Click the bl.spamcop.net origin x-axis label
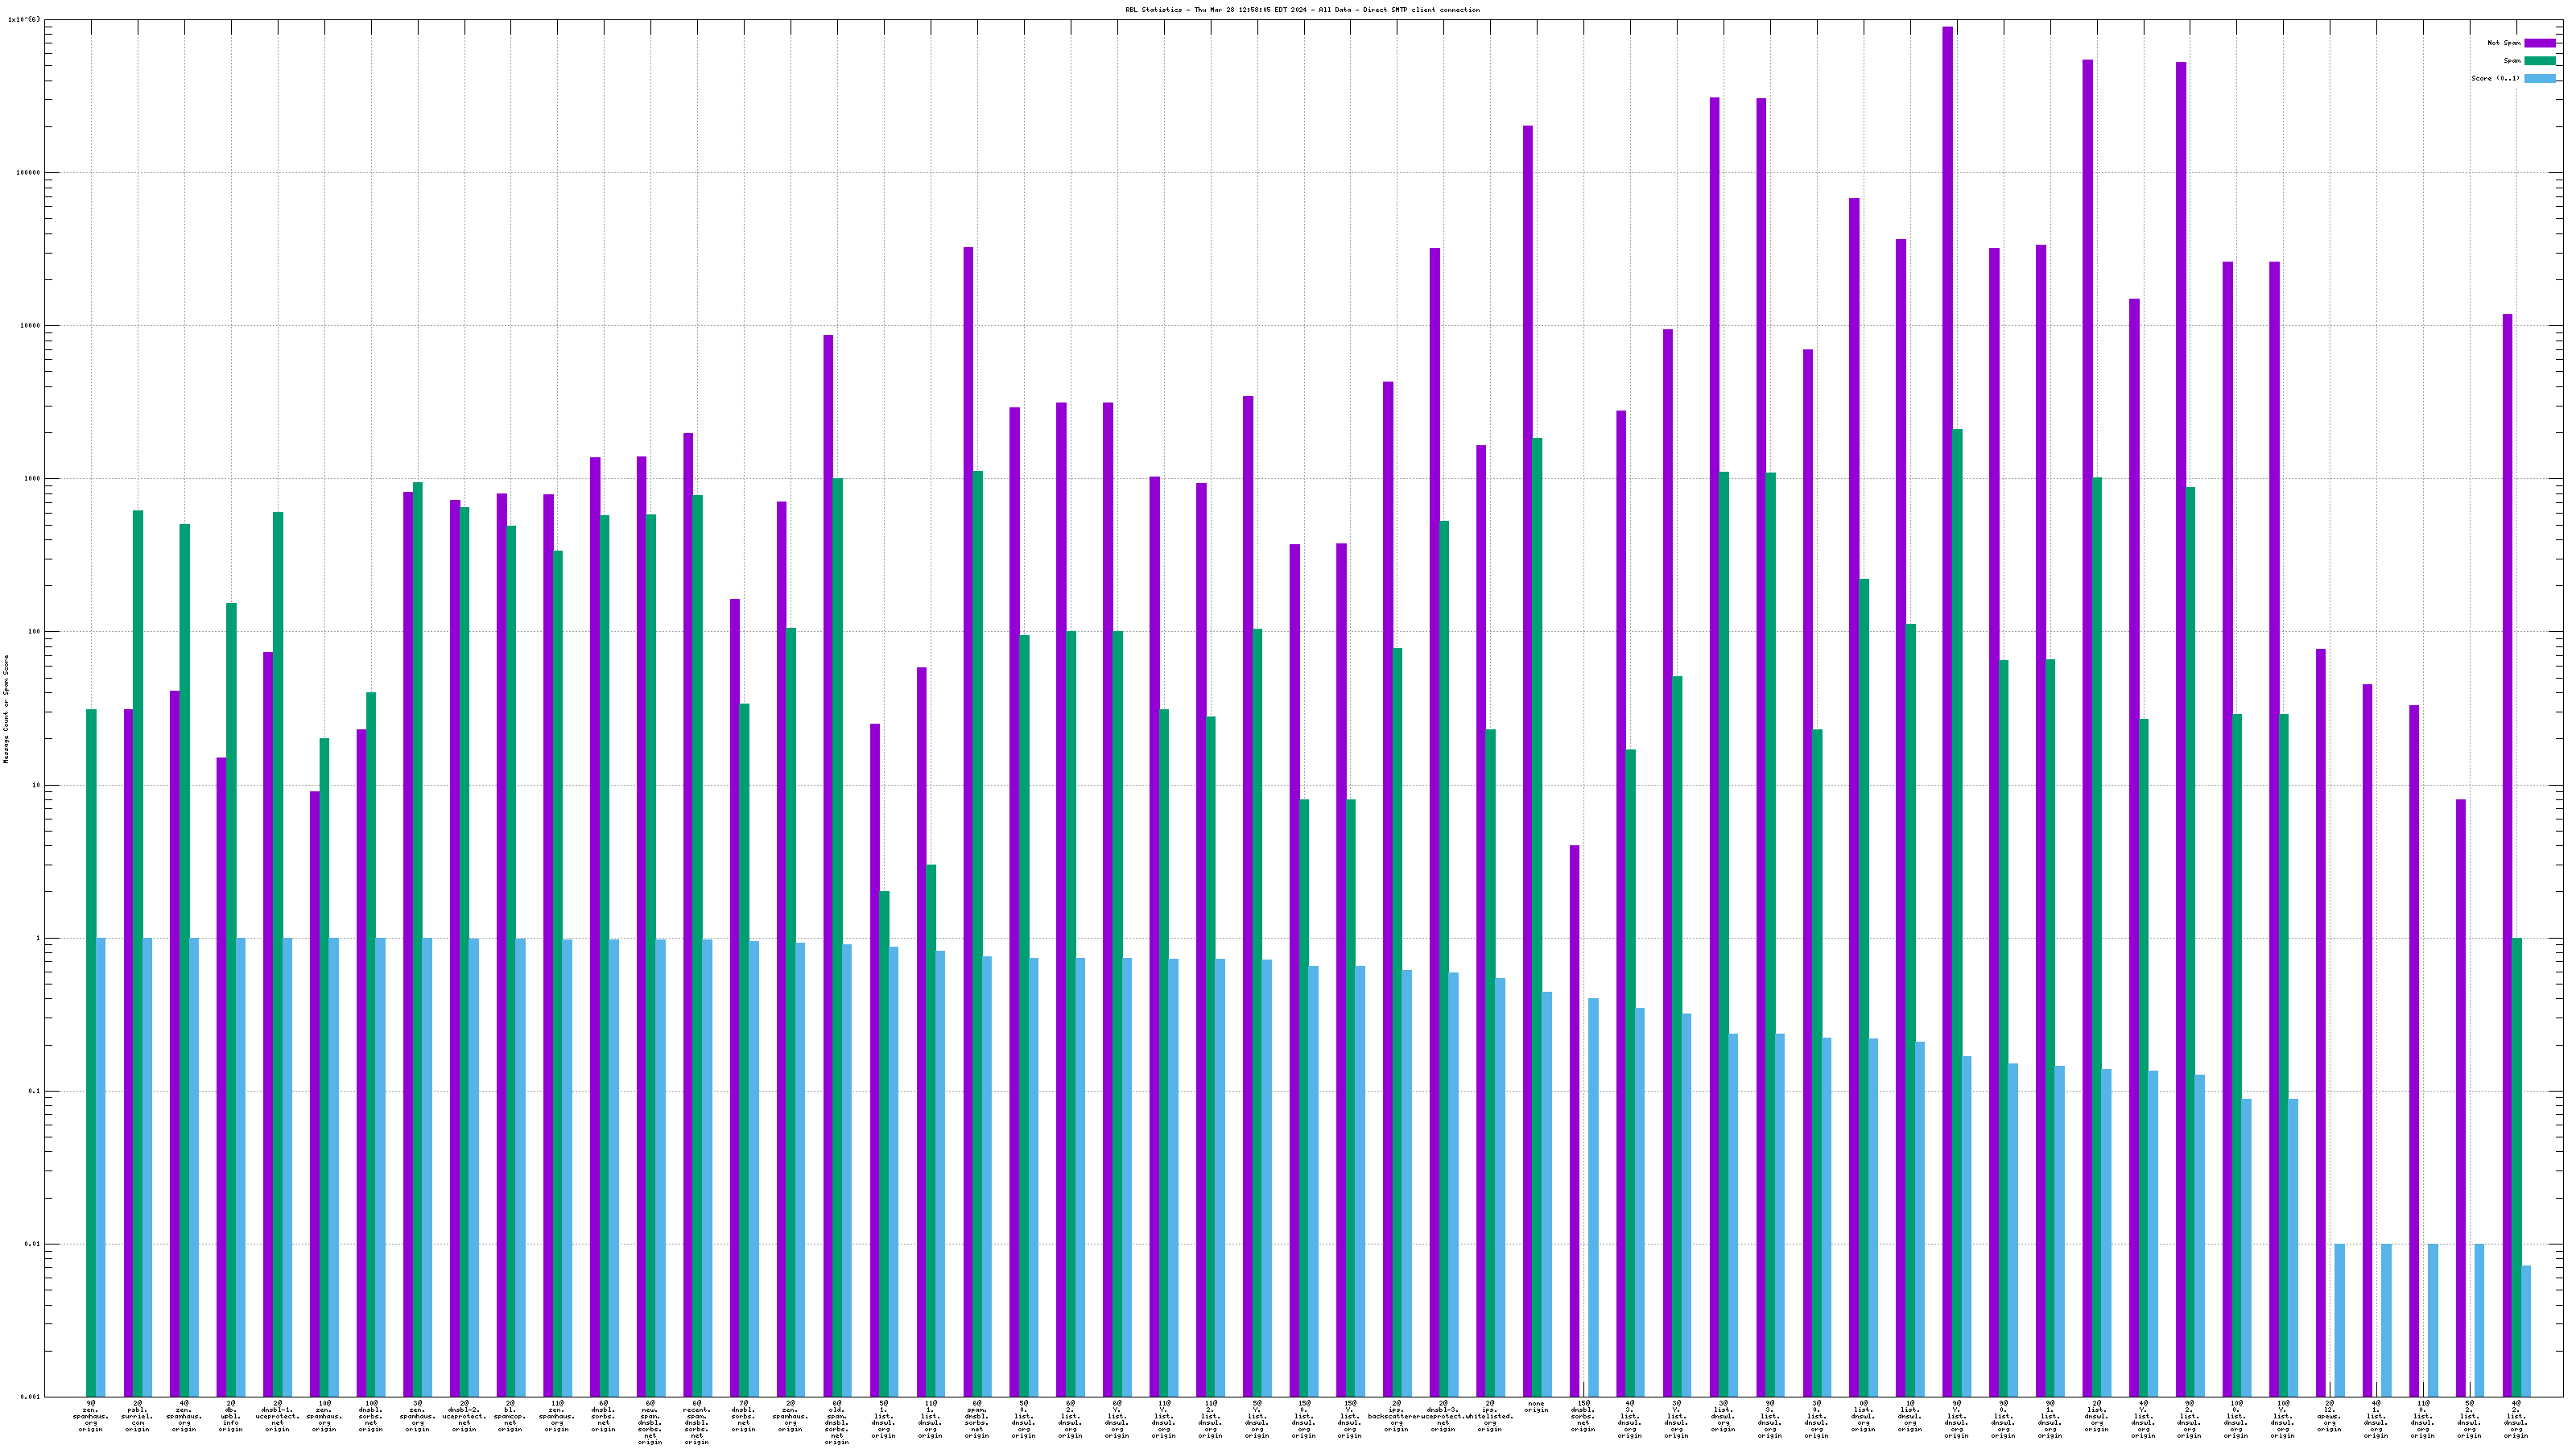The image size is (2576, 1449). (x=510, y=1416)
